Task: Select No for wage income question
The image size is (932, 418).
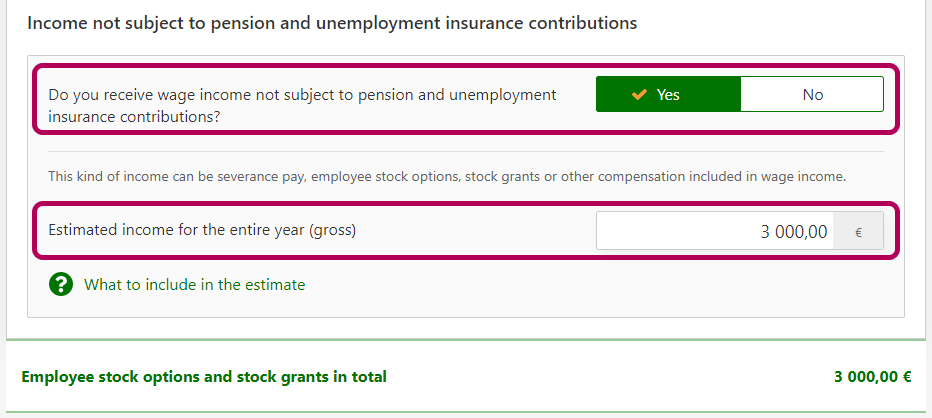Action: click(812, 94)
